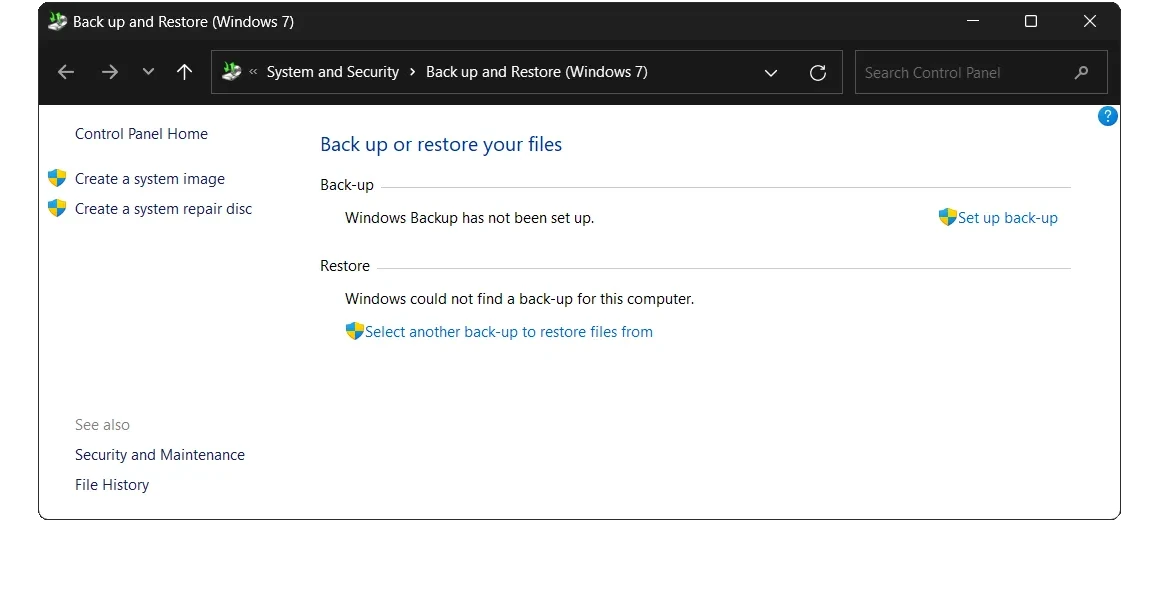This screenshot has width=1159, height=596.
Task: Click the double-chevron breadcrumb overflow
Action: pos(253,72)
